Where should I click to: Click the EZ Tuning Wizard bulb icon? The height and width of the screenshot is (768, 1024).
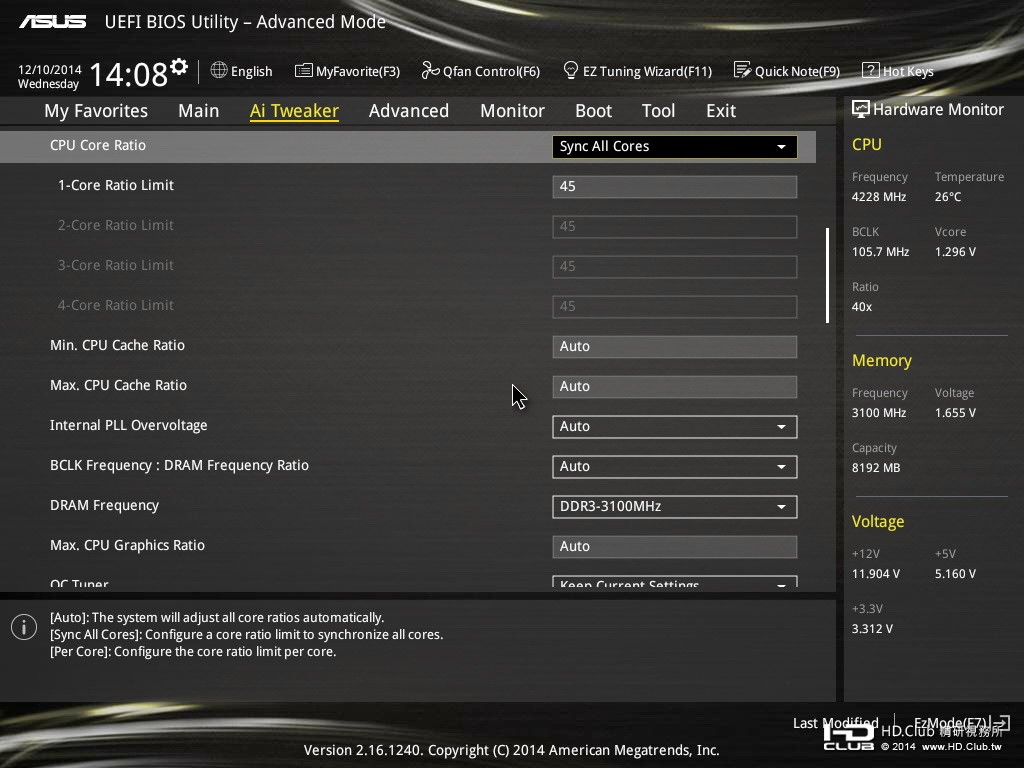570,70
